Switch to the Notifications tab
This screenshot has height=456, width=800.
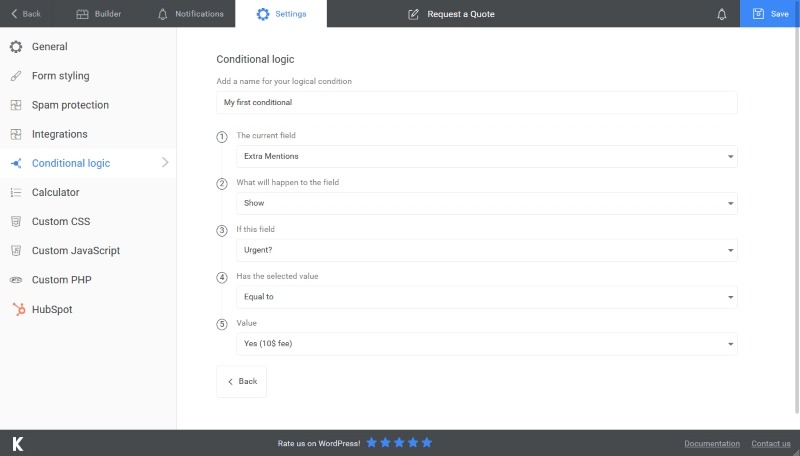click(x=190, y=14)
